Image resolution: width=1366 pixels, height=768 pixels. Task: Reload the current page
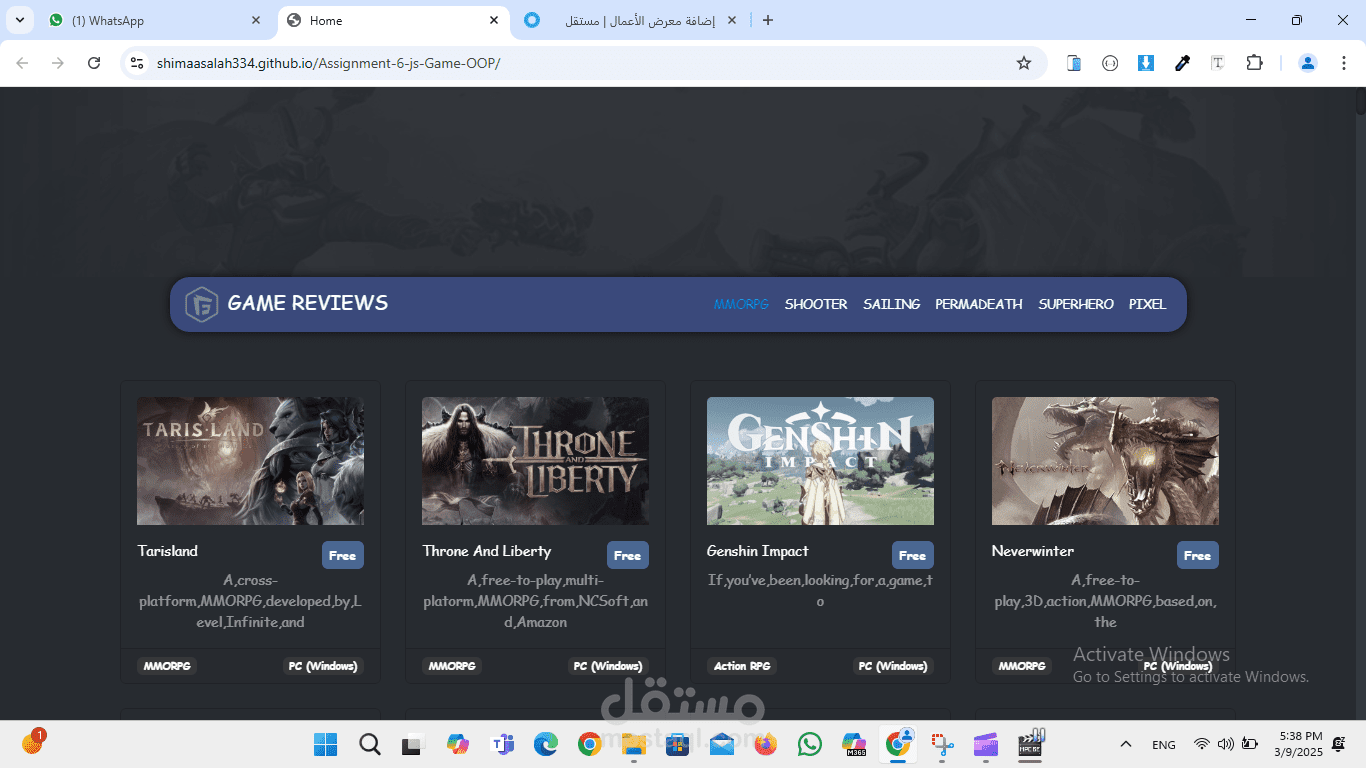[x=94, y=63]
